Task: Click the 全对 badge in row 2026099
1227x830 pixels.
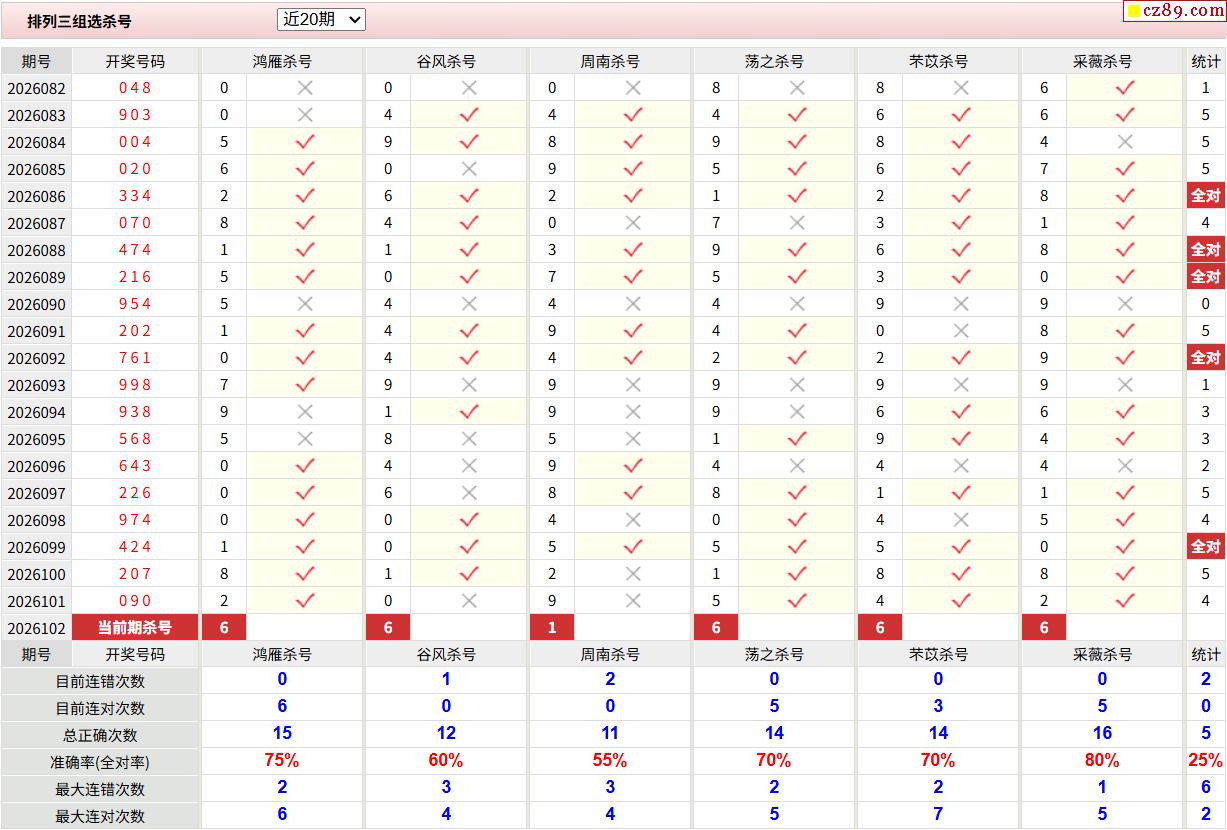Action: click(x=1205, y=547)
